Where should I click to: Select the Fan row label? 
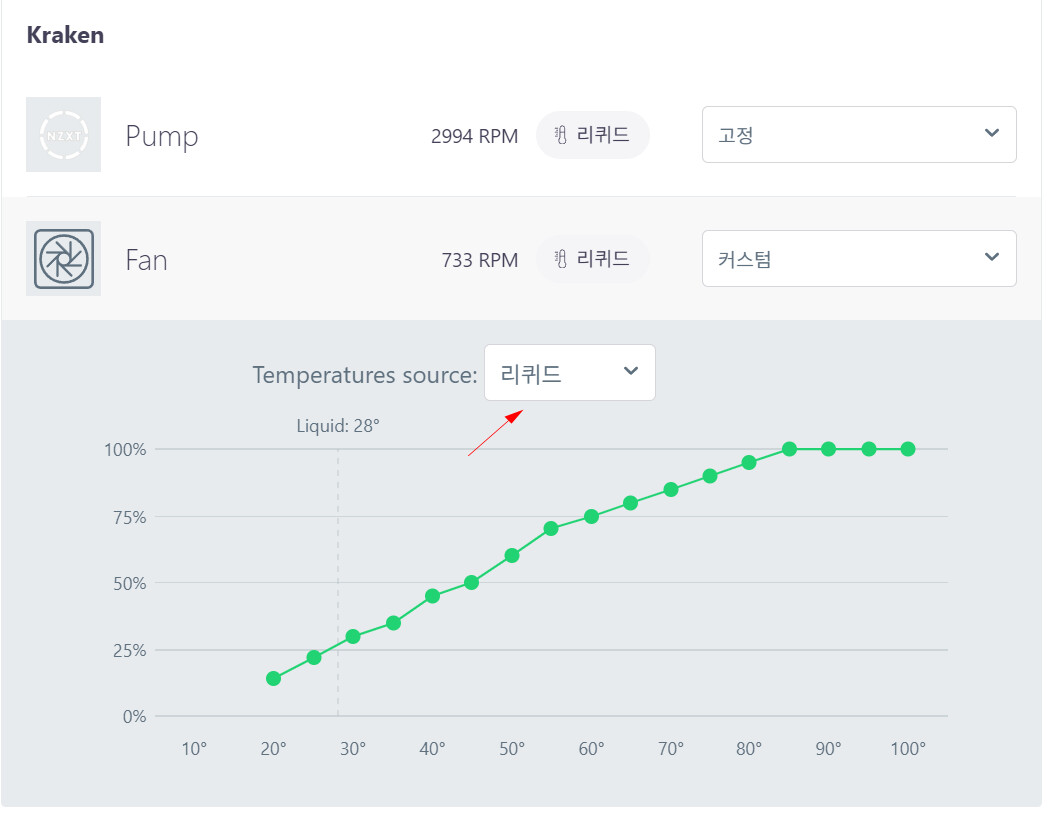click(146, 261)
